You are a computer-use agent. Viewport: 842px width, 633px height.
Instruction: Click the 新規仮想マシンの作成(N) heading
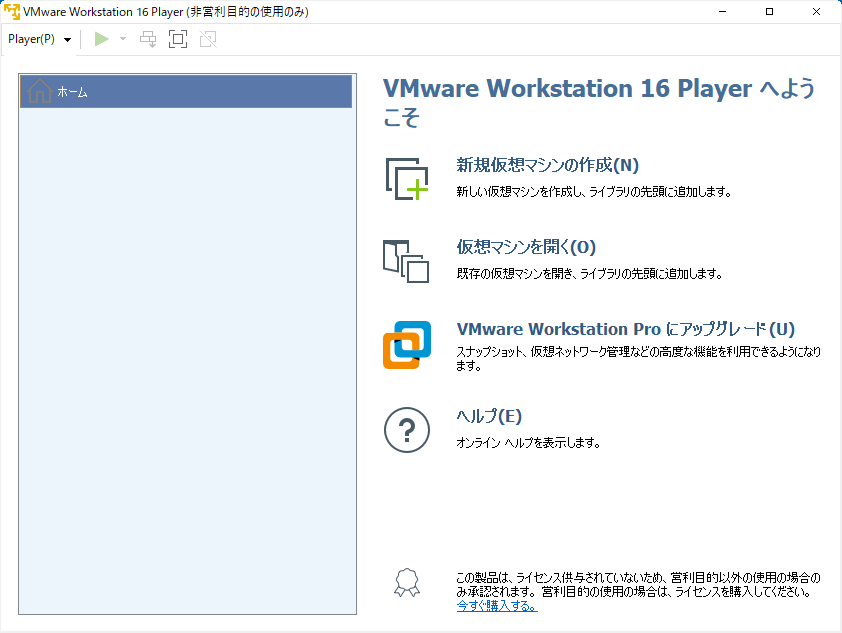point(547,165)
